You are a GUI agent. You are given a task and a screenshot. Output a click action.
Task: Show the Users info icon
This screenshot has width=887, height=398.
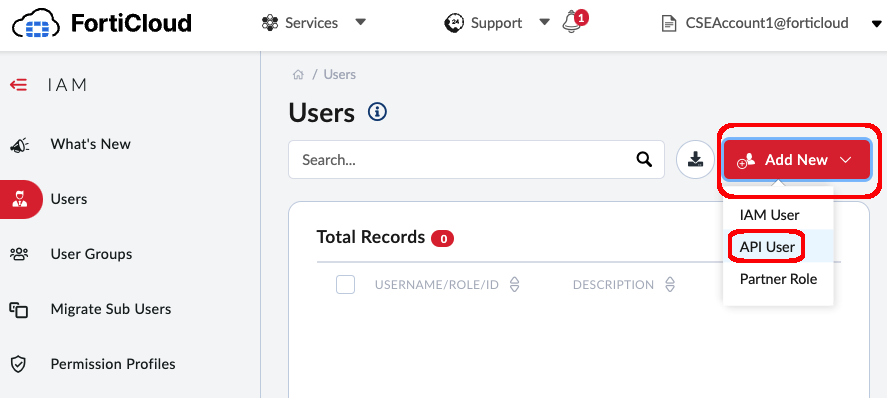[x=377, y=111]
